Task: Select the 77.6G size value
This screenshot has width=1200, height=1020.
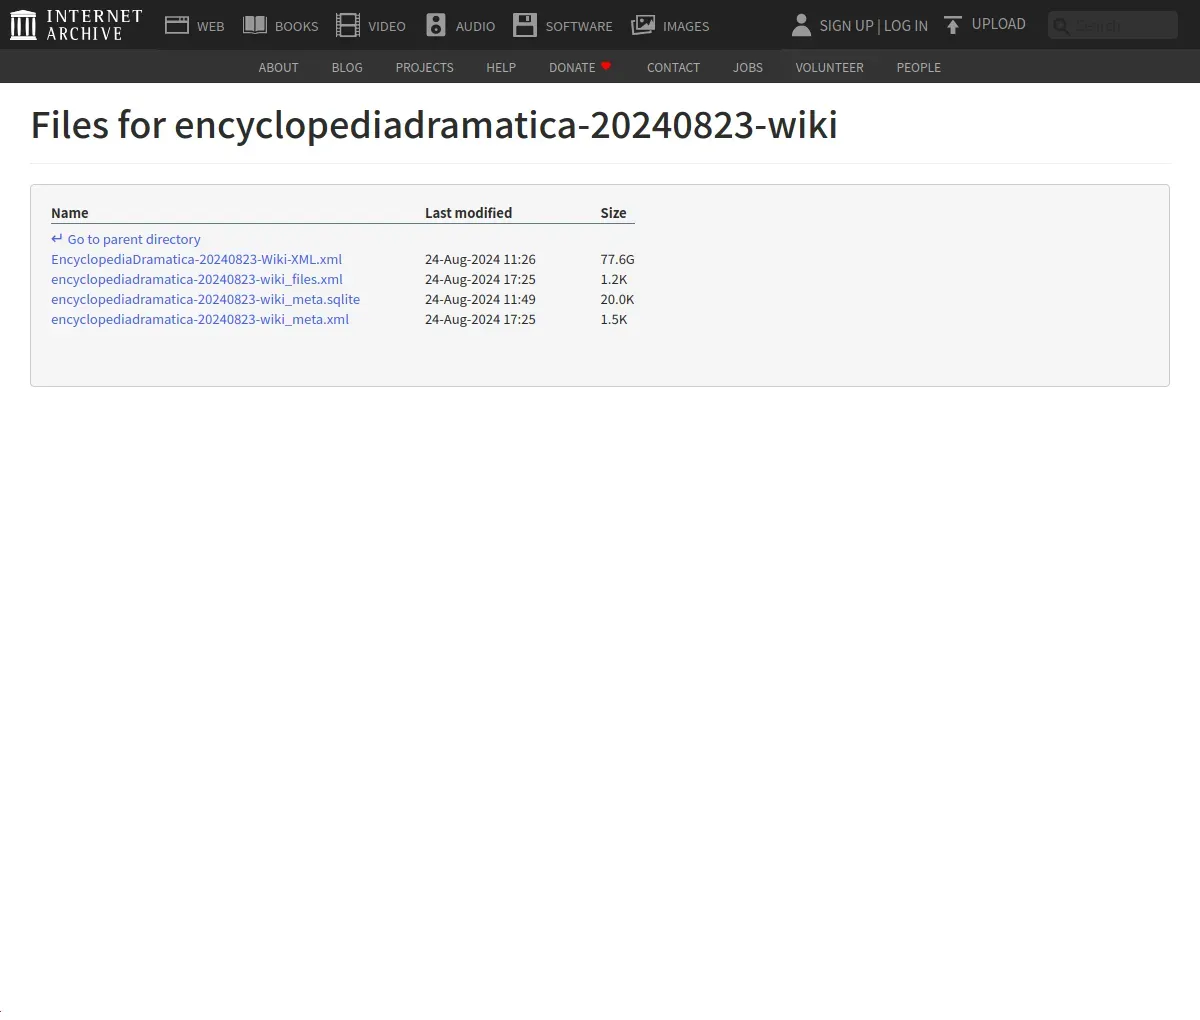Action: pos(617,260)
